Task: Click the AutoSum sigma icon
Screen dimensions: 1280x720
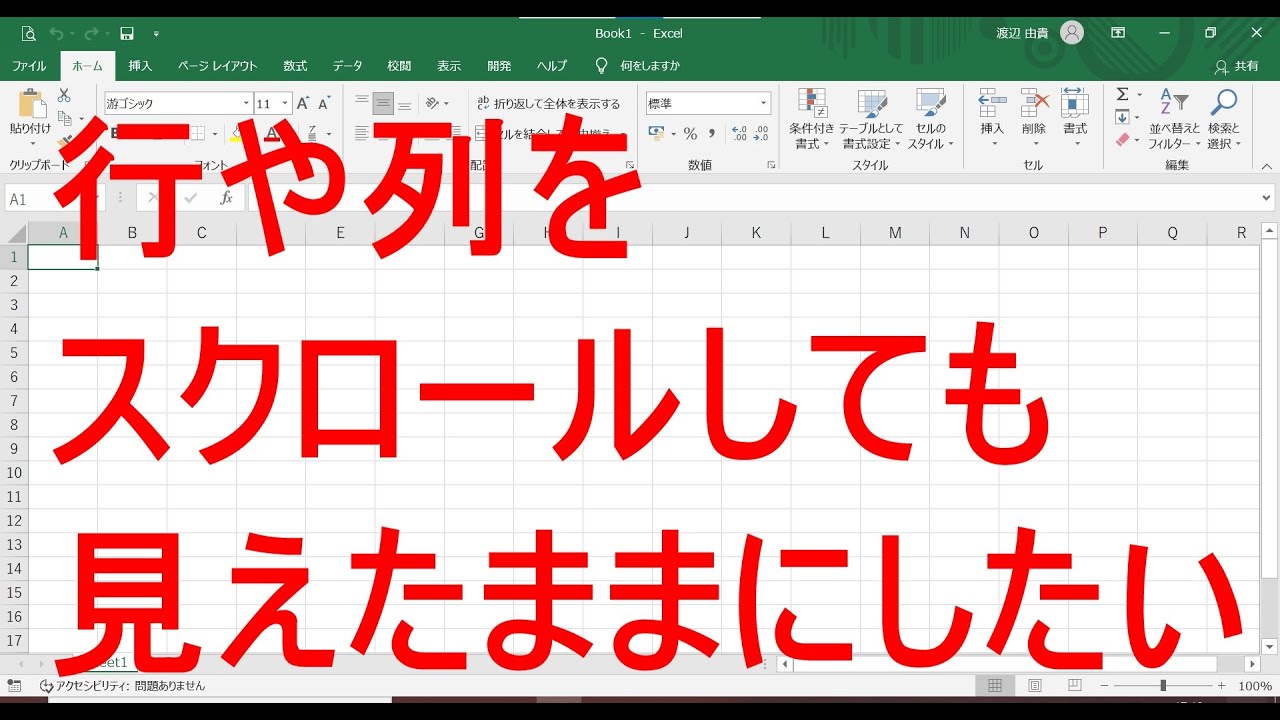Action: (1122, 94)
